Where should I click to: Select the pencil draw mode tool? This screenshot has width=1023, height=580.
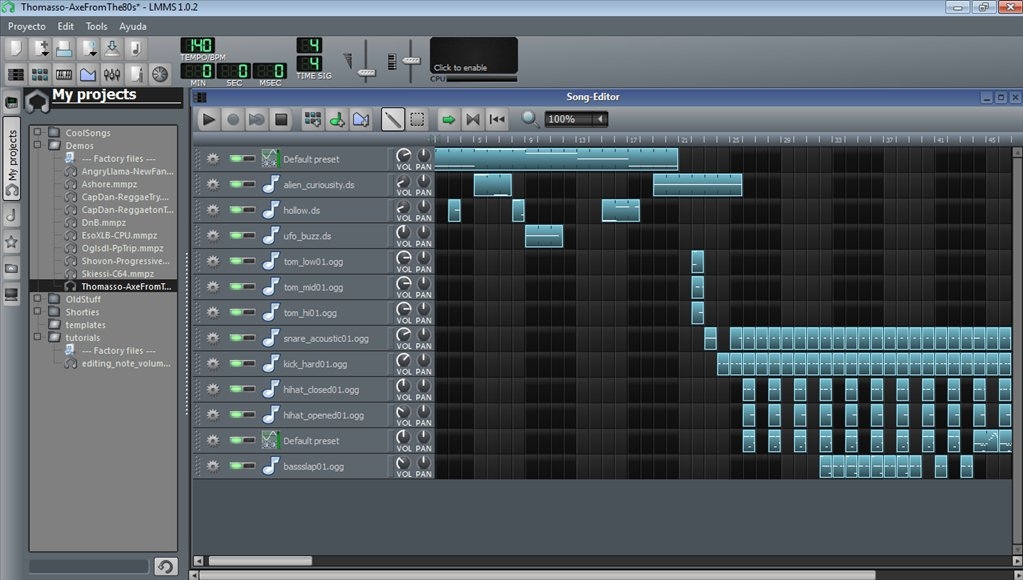[393, 119]
